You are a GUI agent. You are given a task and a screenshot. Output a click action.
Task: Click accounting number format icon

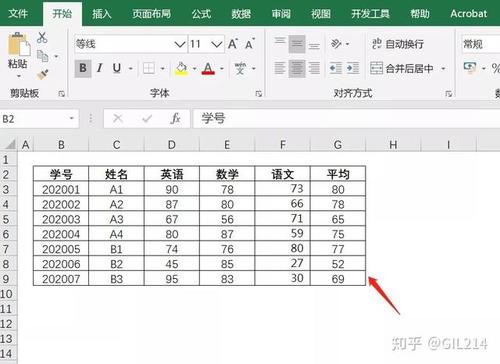470,68
